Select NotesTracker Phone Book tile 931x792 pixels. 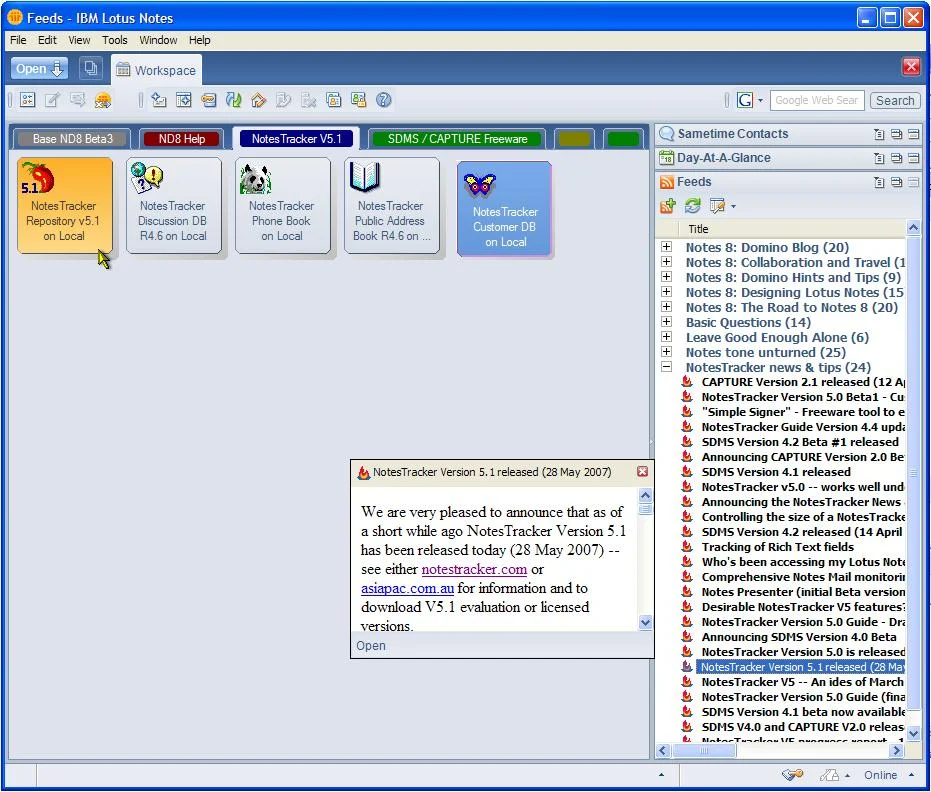(282, 205)
